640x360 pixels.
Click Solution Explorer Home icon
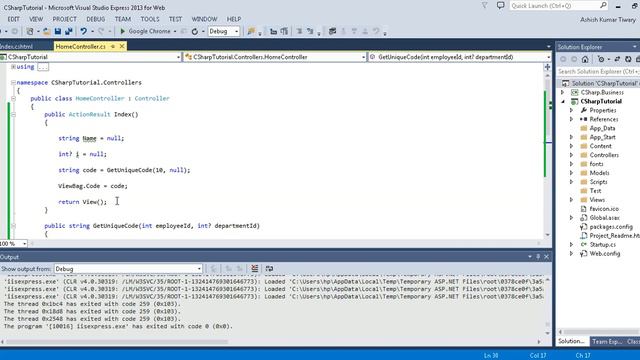point(585,60)
